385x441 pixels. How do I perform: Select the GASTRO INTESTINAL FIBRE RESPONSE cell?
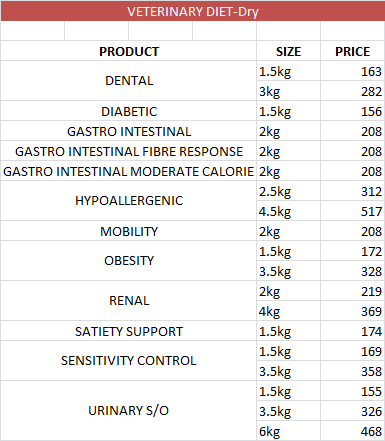pos(129,151)
